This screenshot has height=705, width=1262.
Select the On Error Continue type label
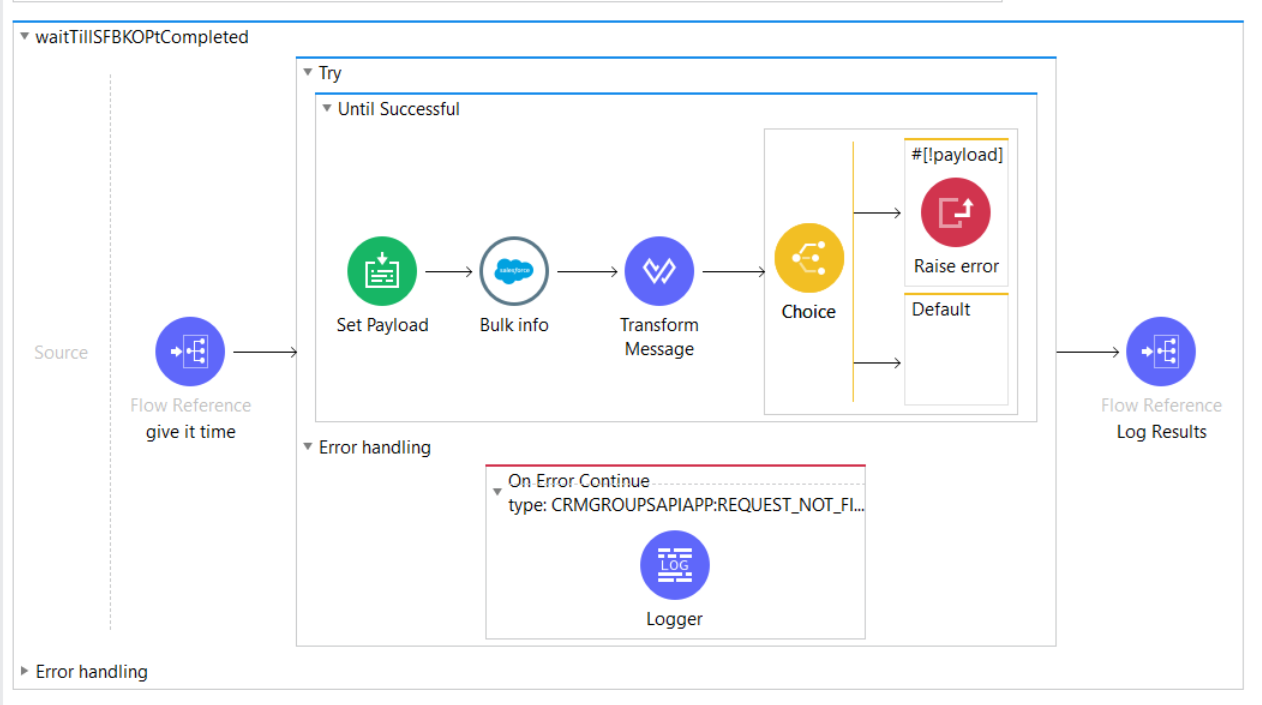pyautogui.click(x=686, y=505)
